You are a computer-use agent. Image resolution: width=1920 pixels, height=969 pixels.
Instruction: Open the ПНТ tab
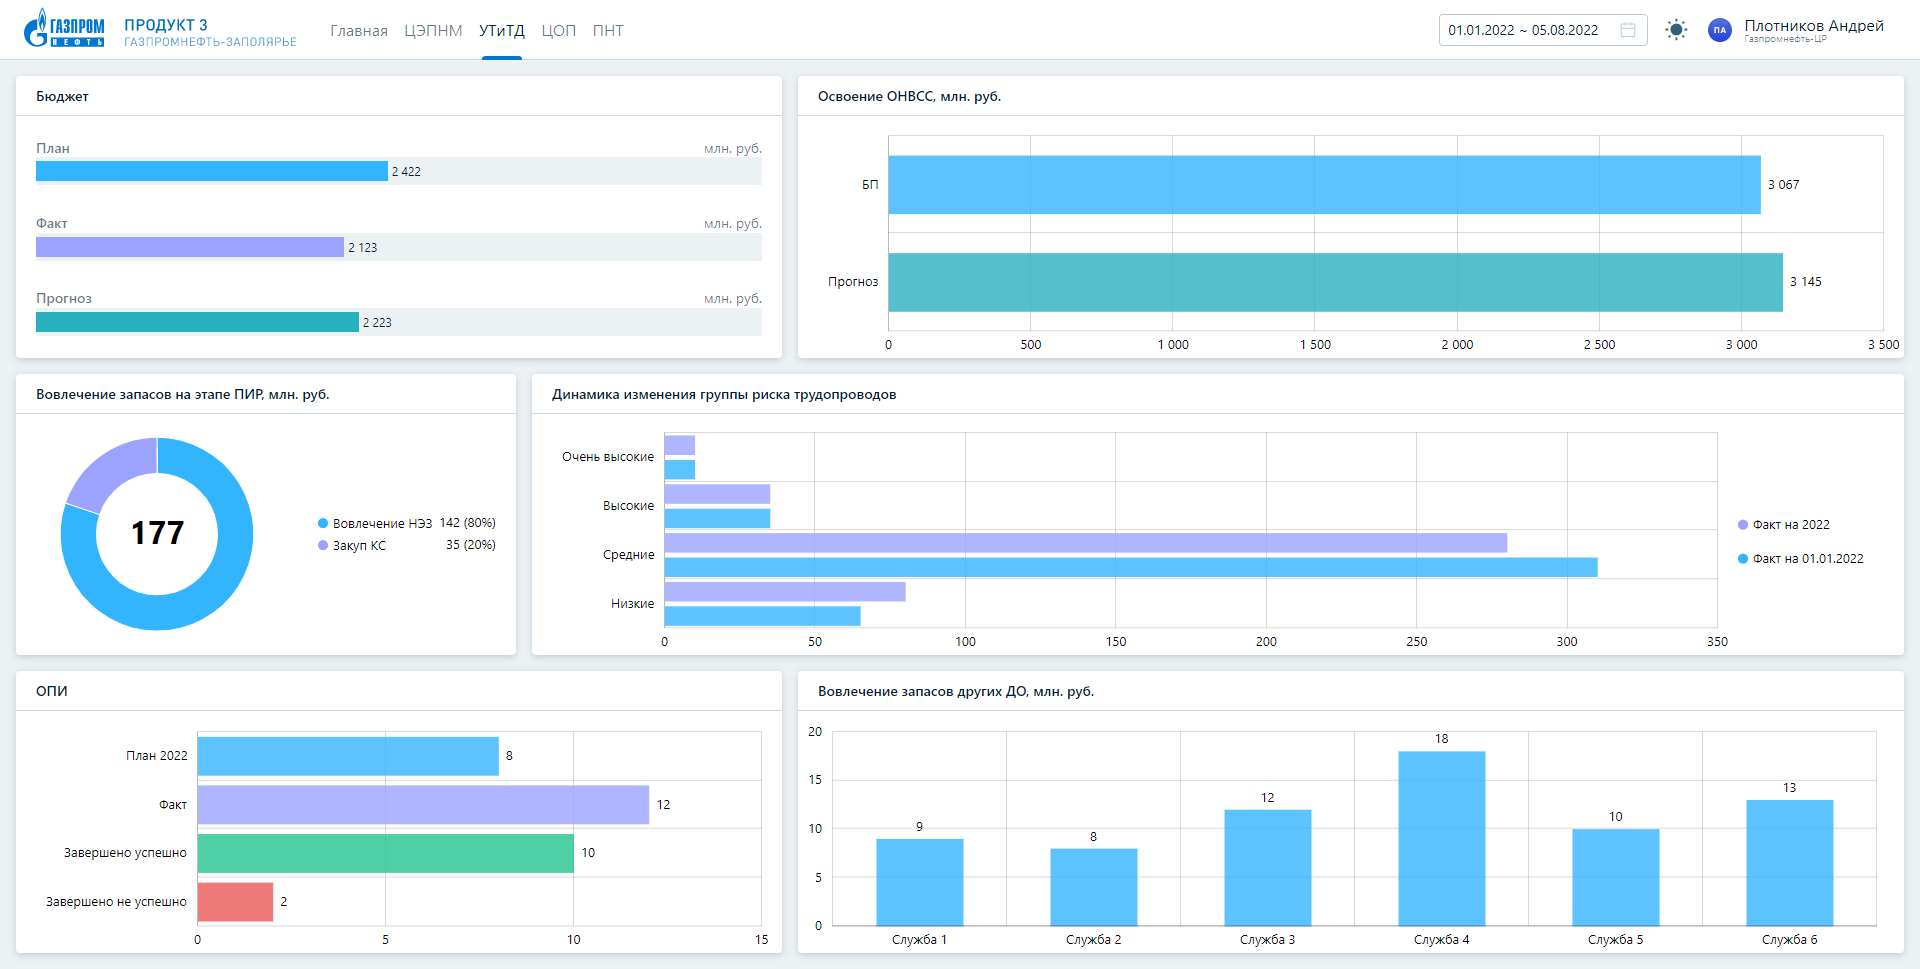pyautogui.click(x=608, y=31)
